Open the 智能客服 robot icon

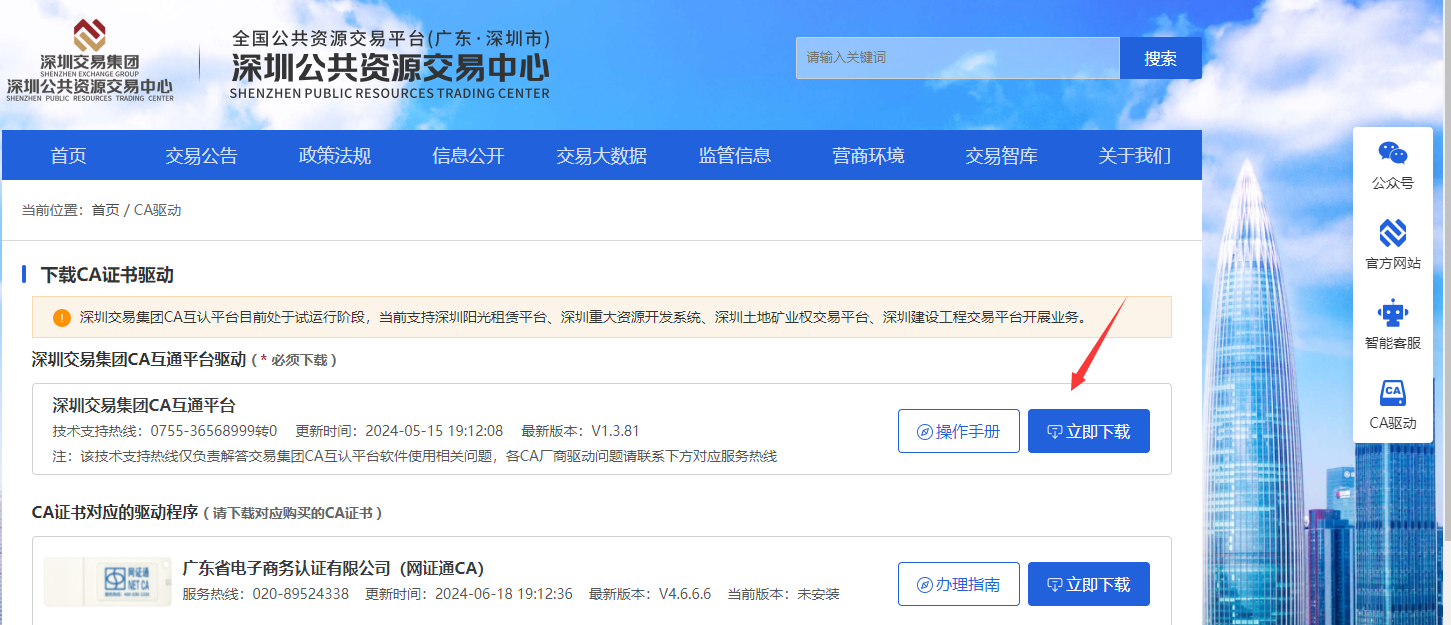click(x=1392, y=313)
